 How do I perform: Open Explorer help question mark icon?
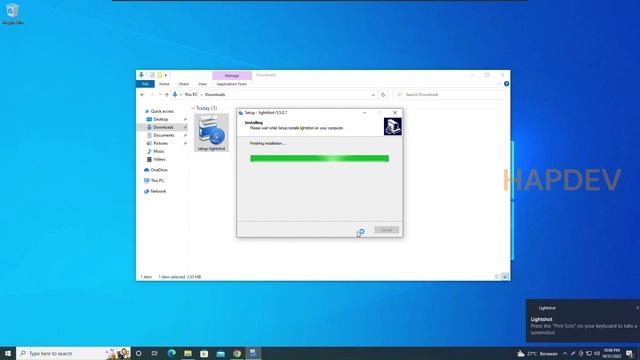(x=506, y=84)
